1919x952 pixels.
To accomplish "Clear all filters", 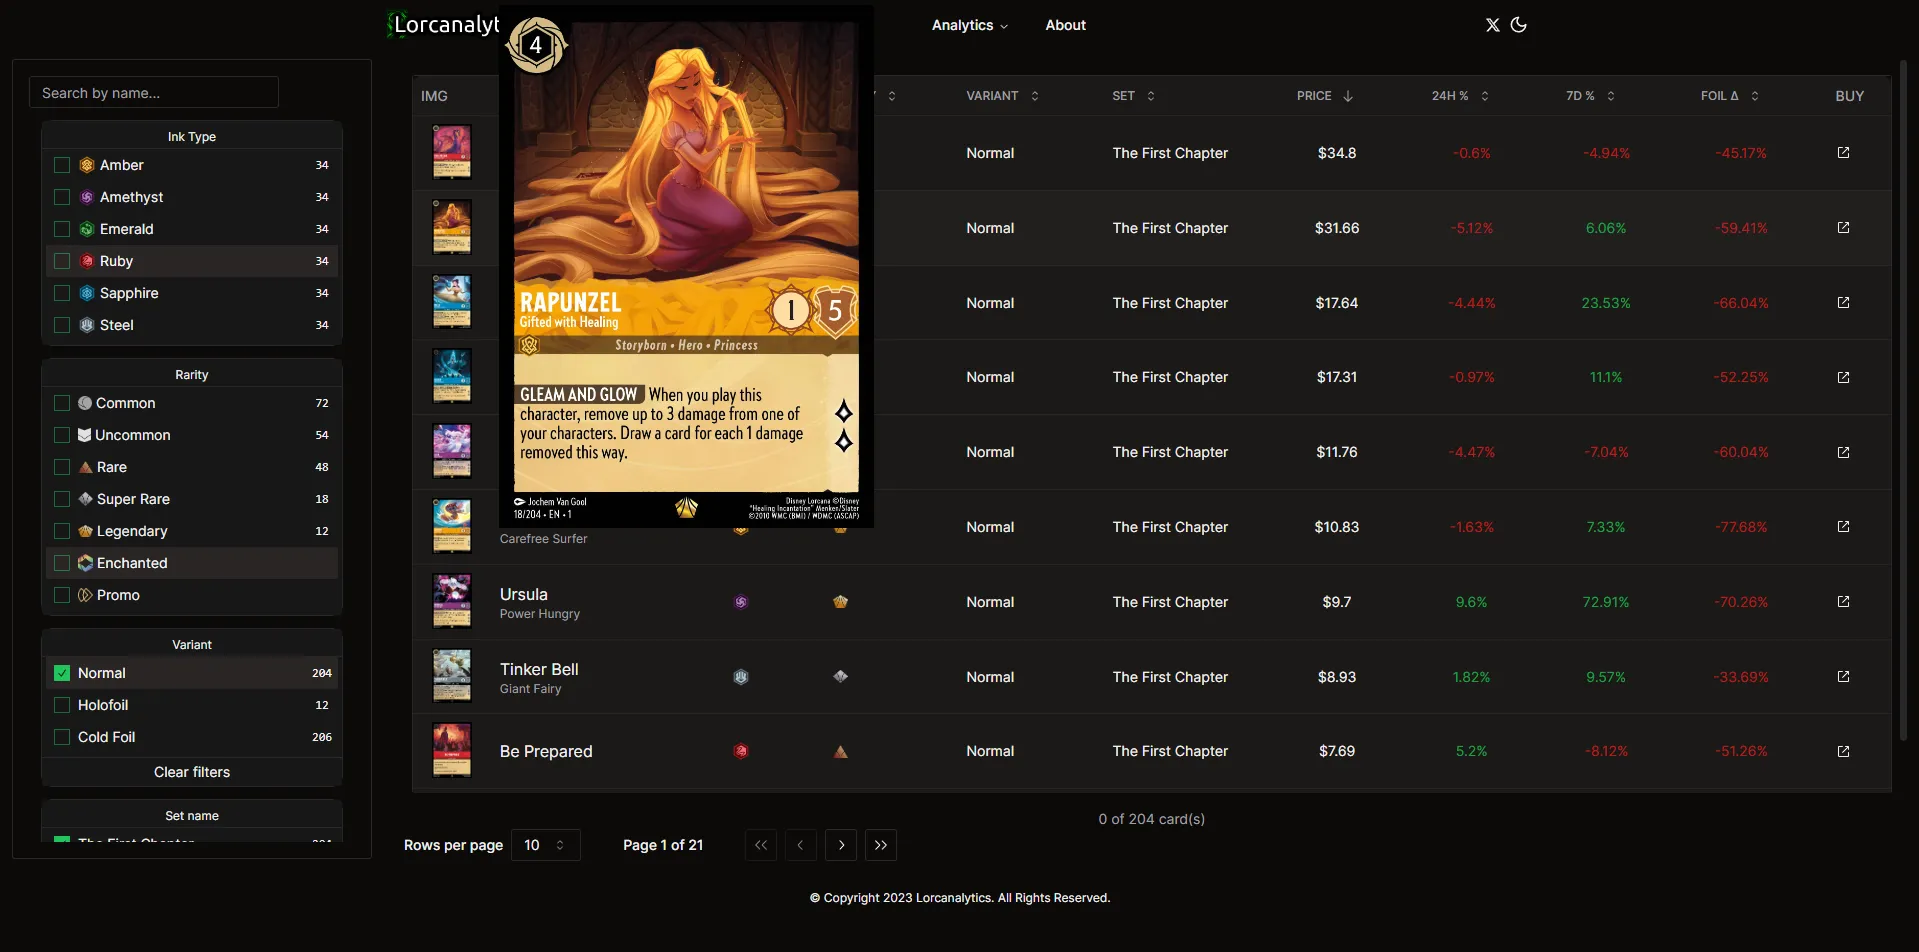I will (192, 772).
